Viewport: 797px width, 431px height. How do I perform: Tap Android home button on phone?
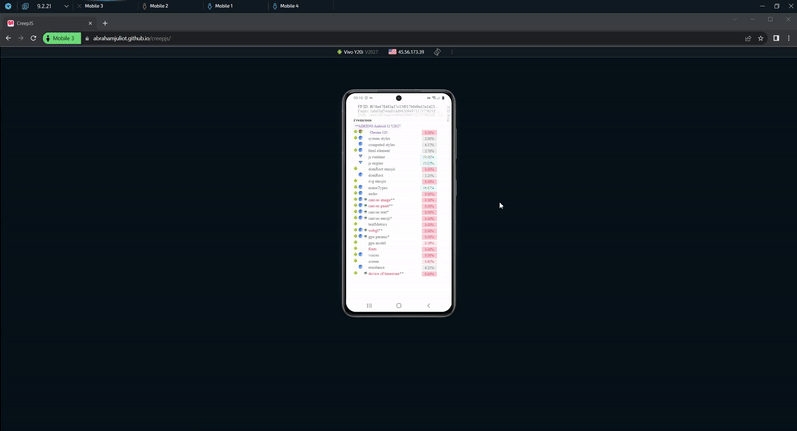coord(399,306)
